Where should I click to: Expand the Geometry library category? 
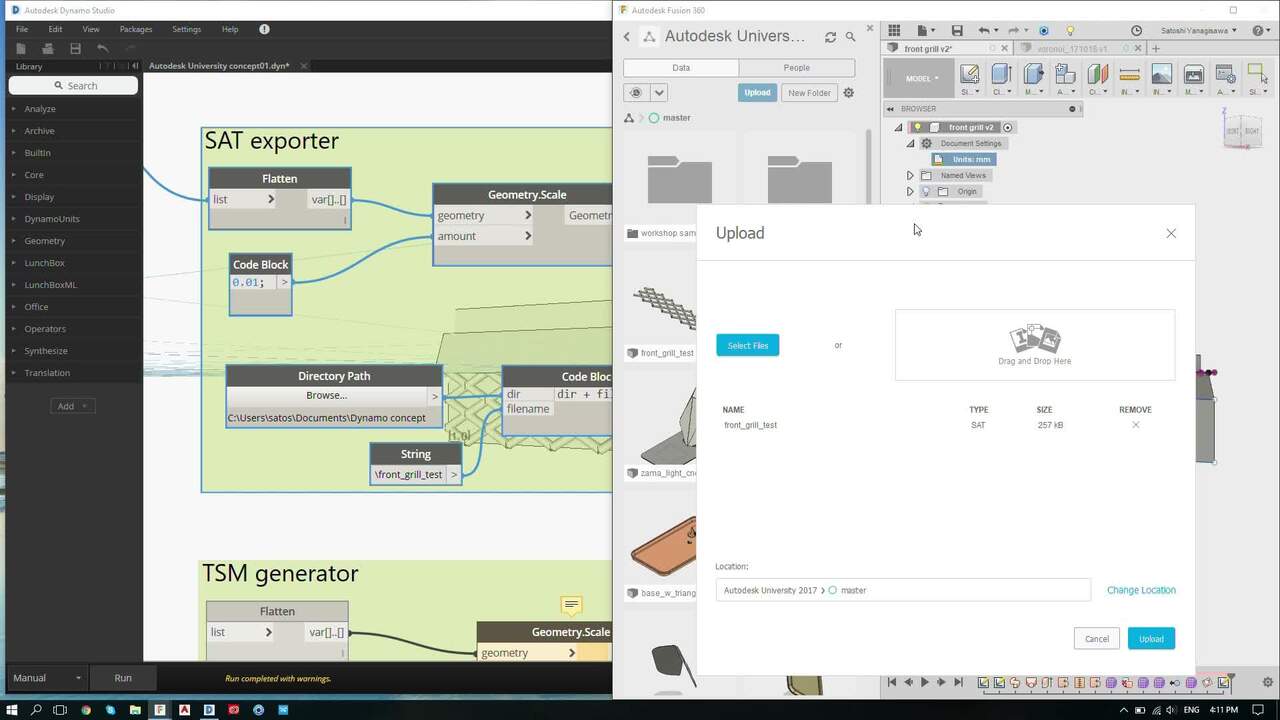tap(14, 241)
